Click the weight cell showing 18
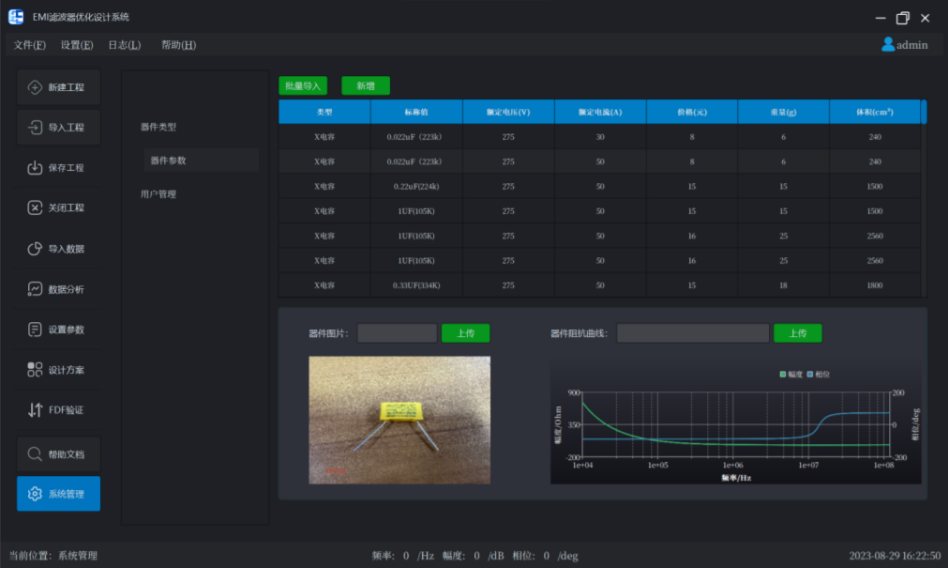 tap(784, 285)
